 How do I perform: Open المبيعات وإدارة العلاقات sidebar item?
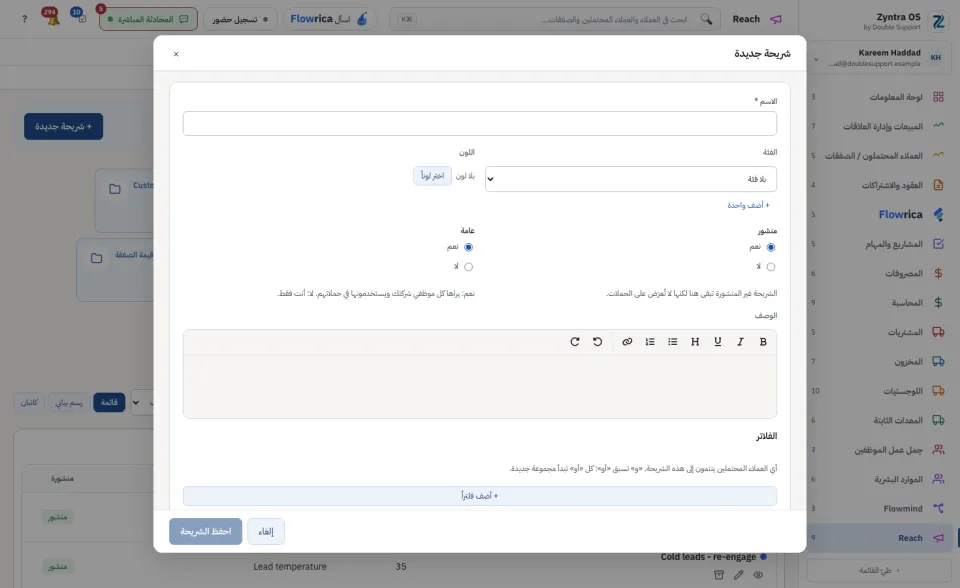tap(879, 126)
